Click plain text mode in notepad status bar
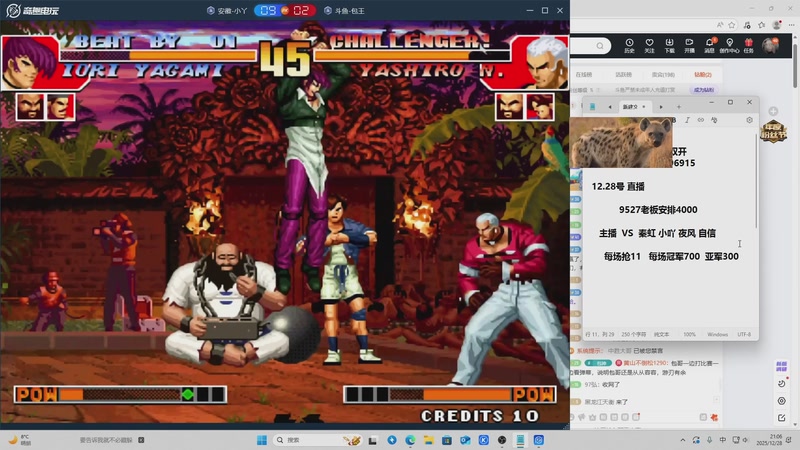The width and height of the screenshot is (800, 450). coord(662,334)
